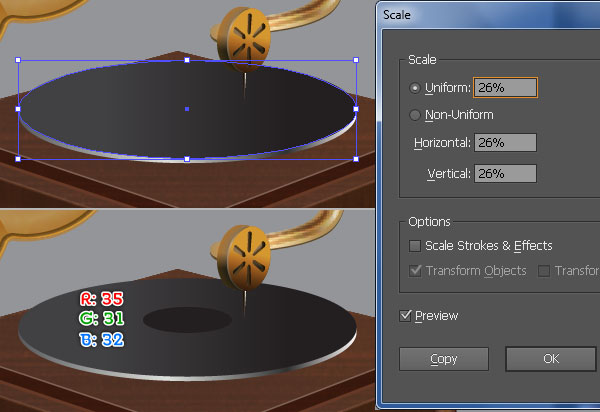Click the left-middle handle of bounding box
This screenshot has height=412, width=600.
[x=18, y=109]
